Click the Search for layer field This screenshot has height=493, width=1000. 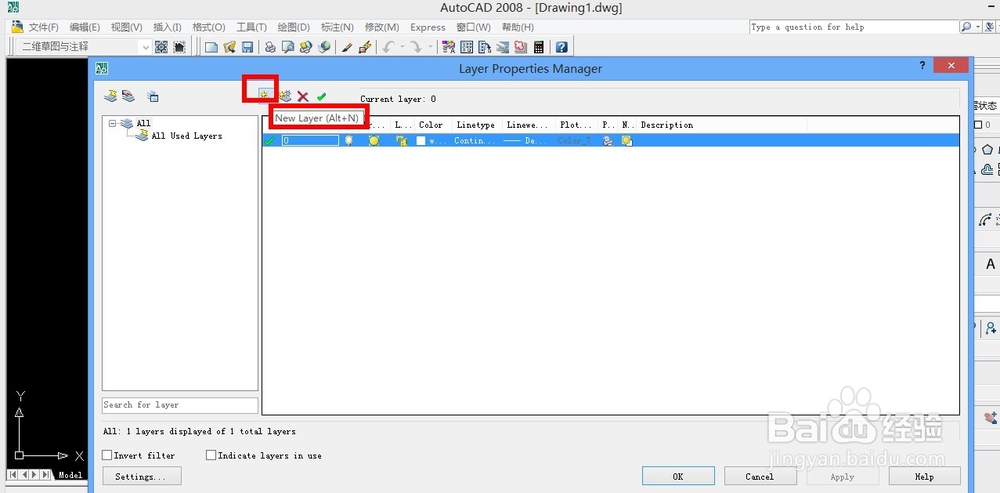pos(180,405)
